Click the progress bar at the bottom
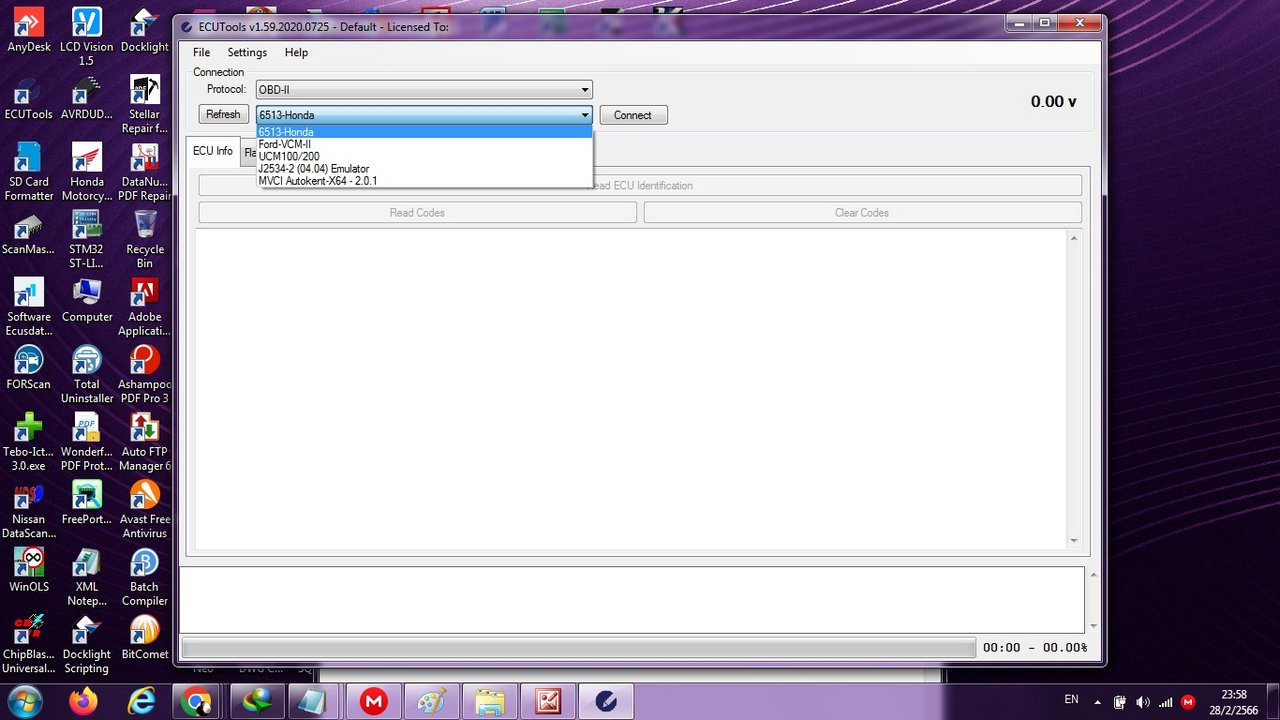1280x720 pixels. click(578, 648)
